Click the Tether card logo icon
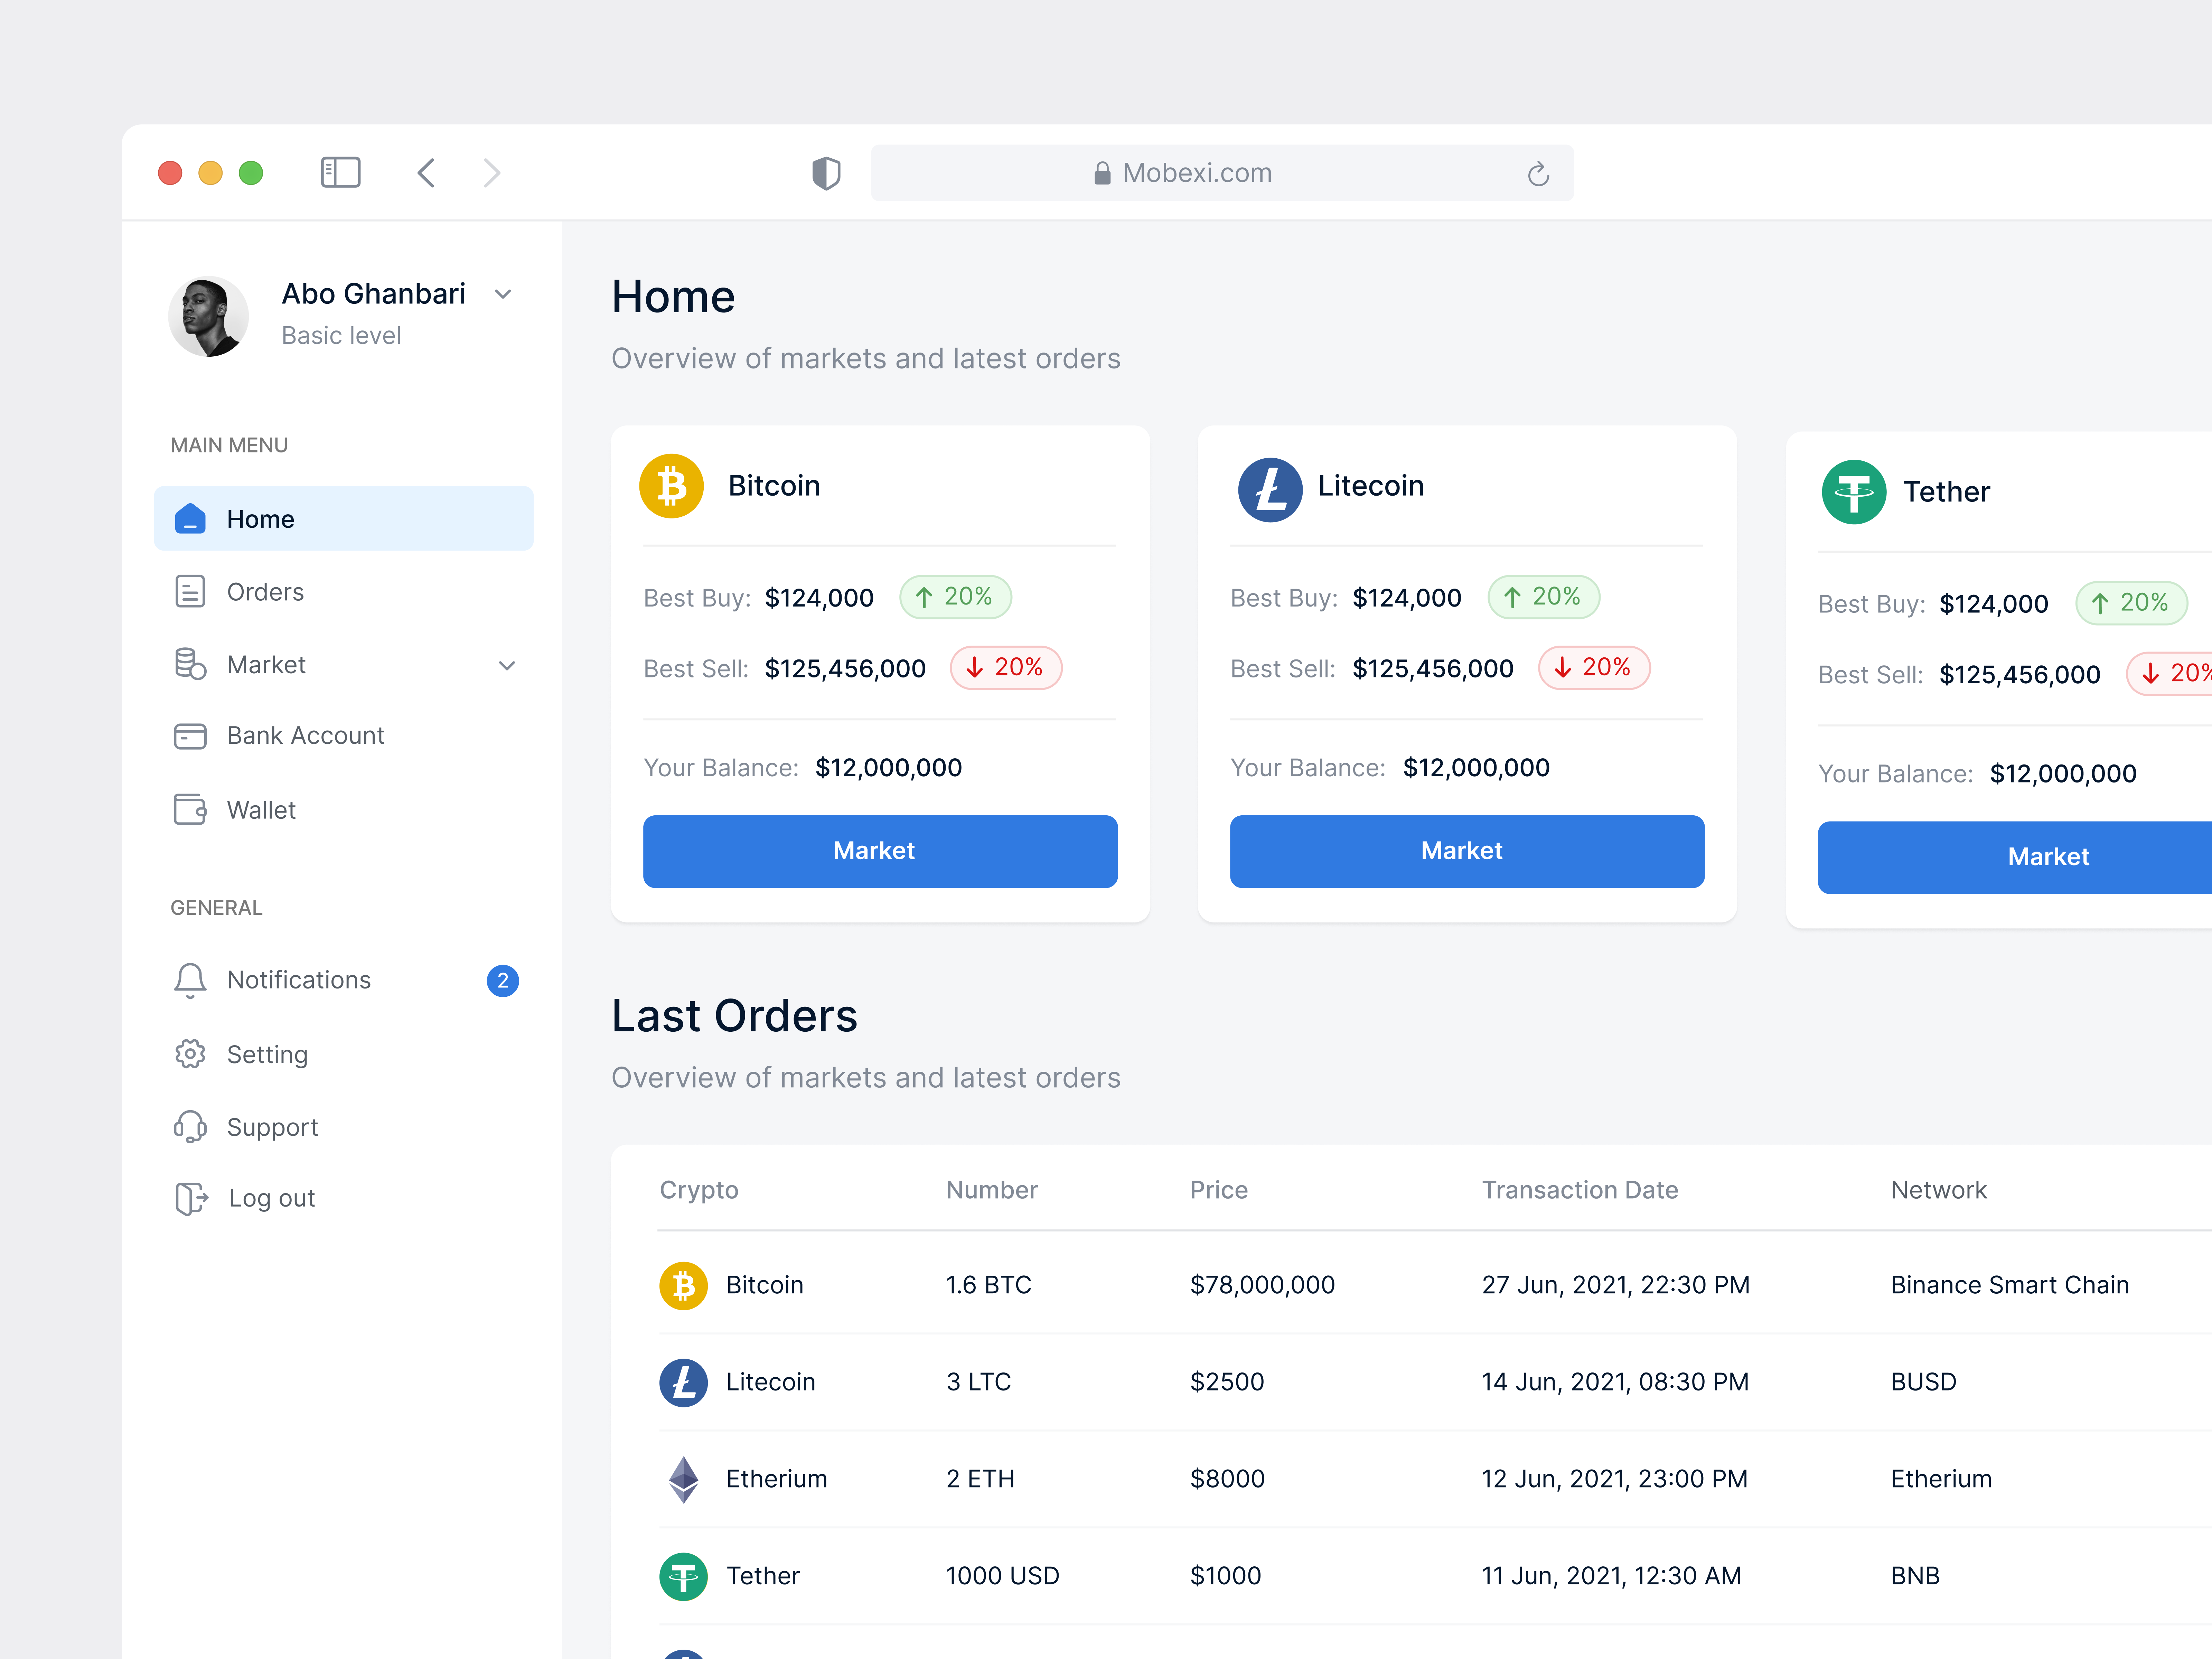Viewport: 2212px width, 1659px height. coord(1854,492)
